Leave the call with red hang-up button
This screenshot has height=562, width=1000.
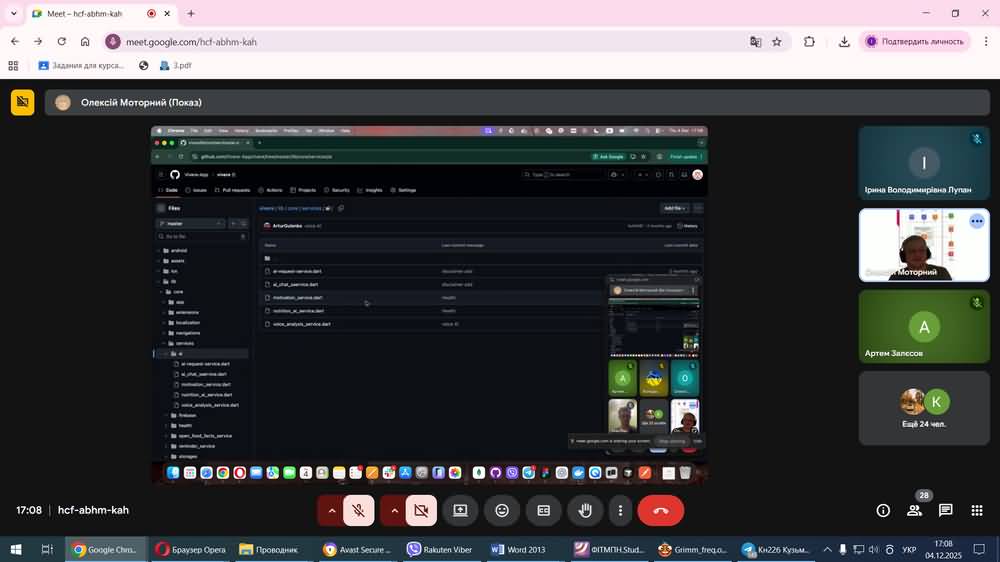click(x=660, y=510)
